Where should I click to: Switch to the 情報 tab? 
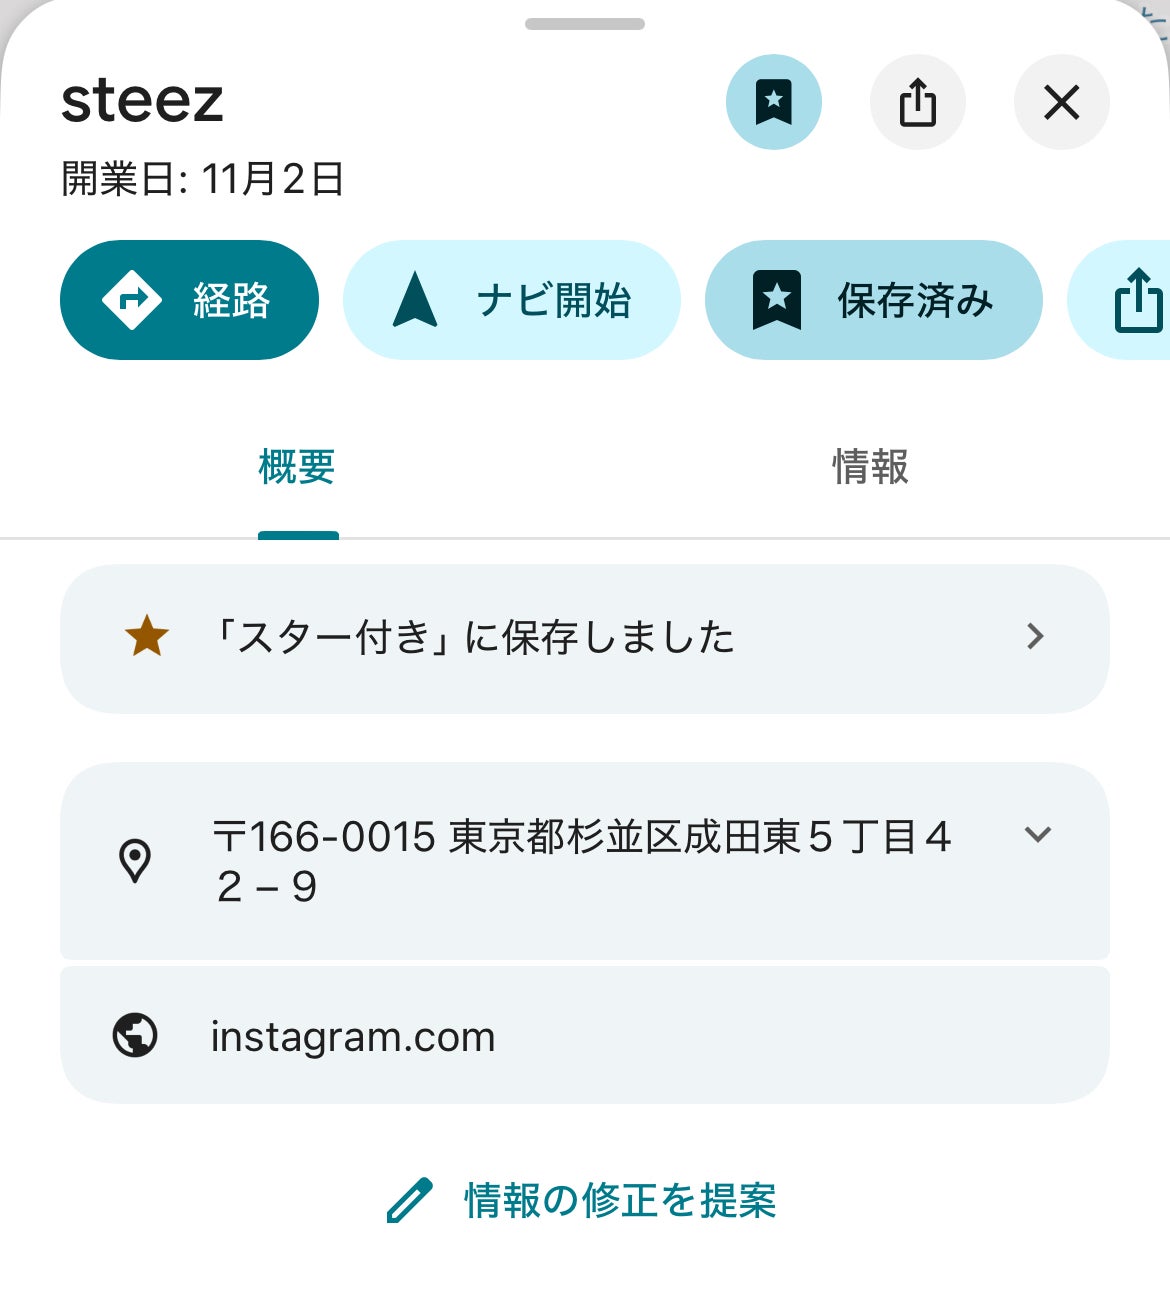click(870, 467)
